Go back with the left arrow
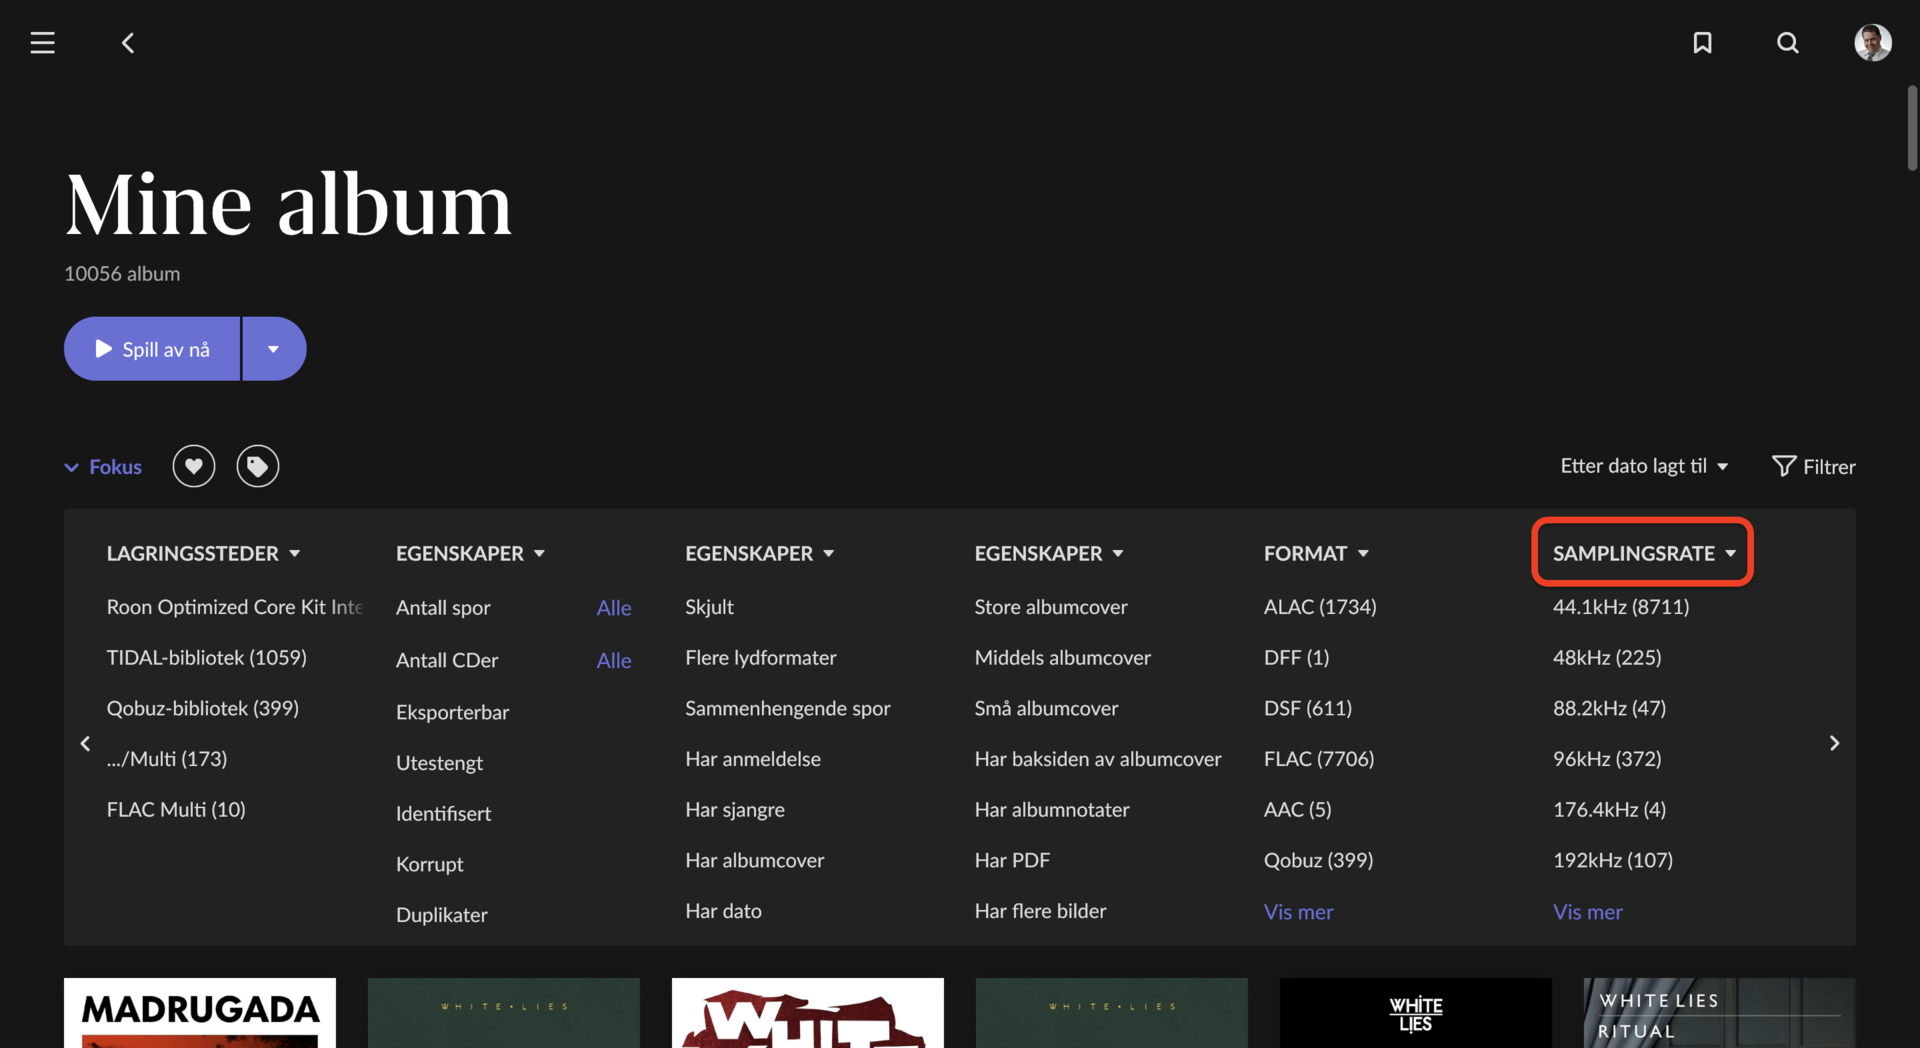This screenshot has width=1920, height=1048. tap(128, 43)
